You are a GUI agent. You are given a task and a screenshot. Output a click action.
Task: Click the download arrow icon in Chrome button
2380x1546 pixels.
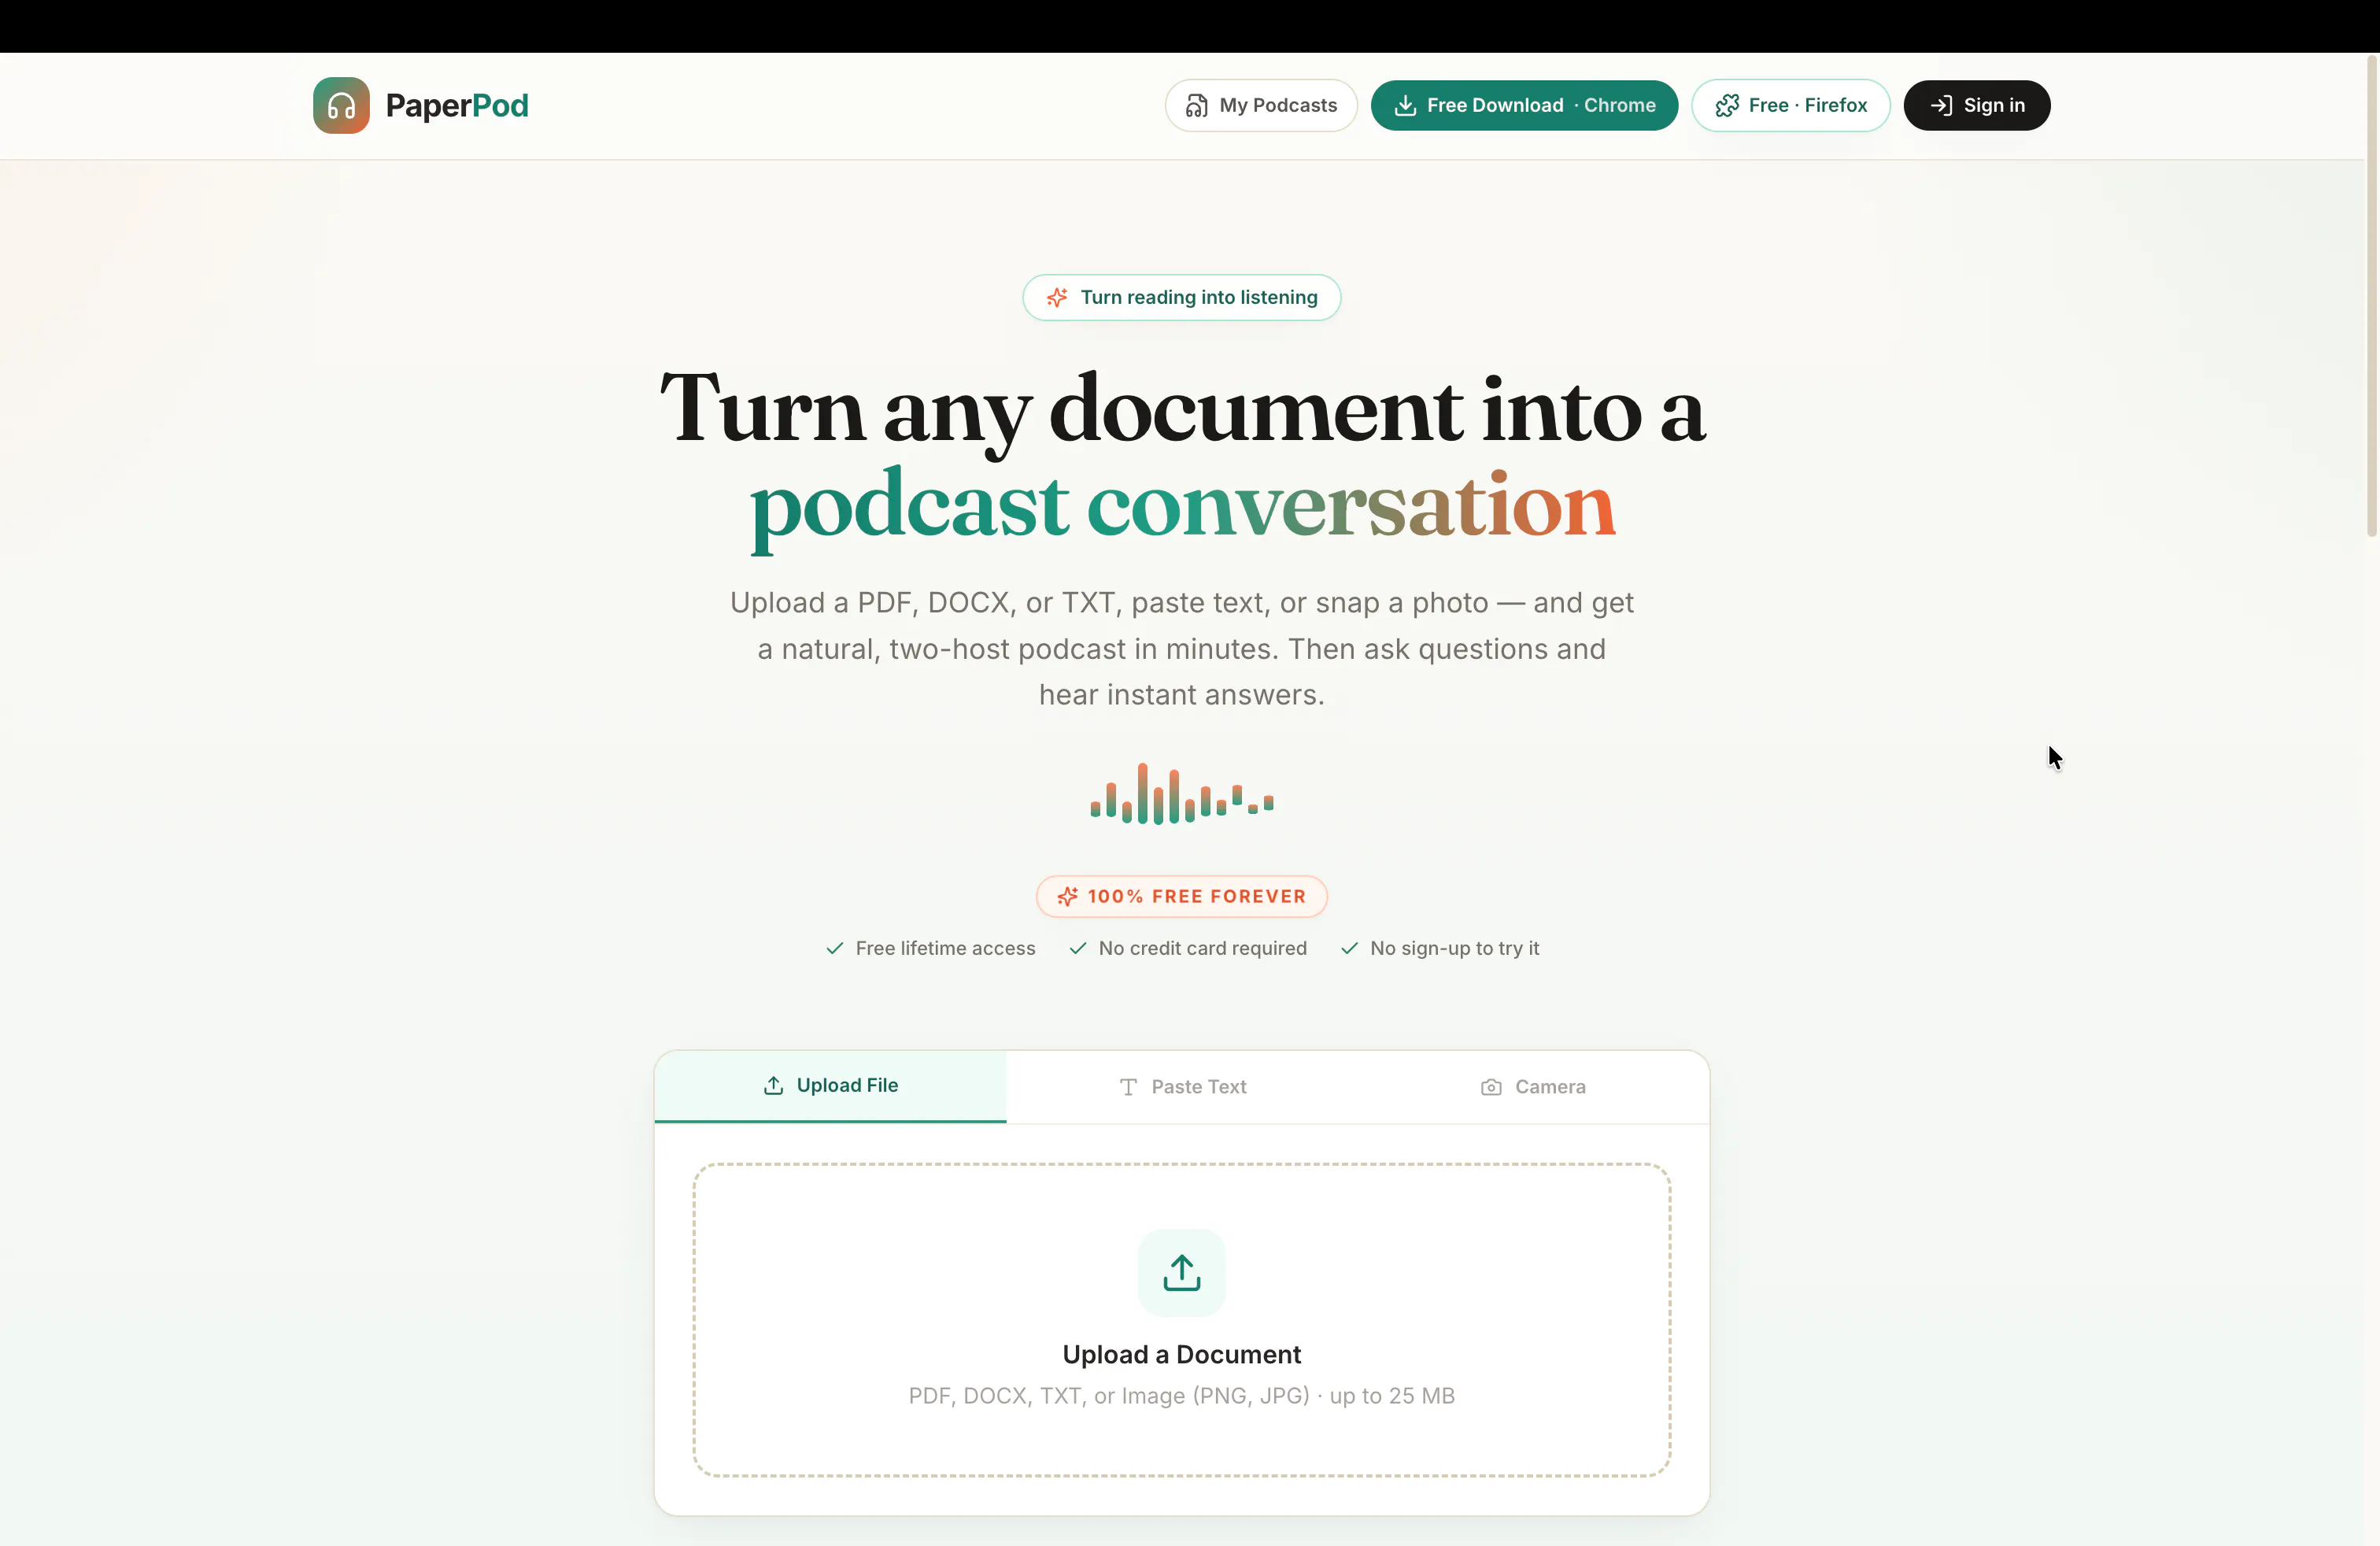coord(1405,105)
